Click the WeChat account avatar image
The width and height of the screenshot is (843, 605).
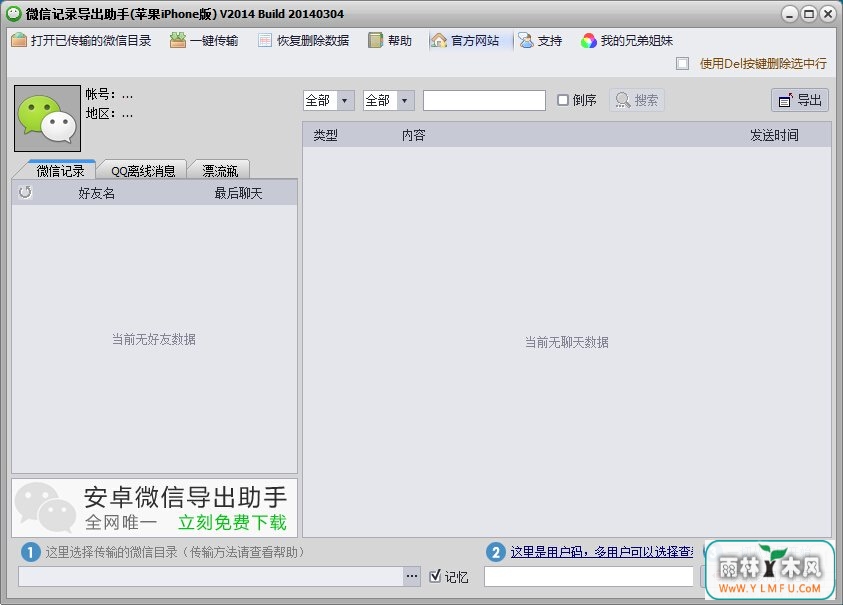click(47, 118)
